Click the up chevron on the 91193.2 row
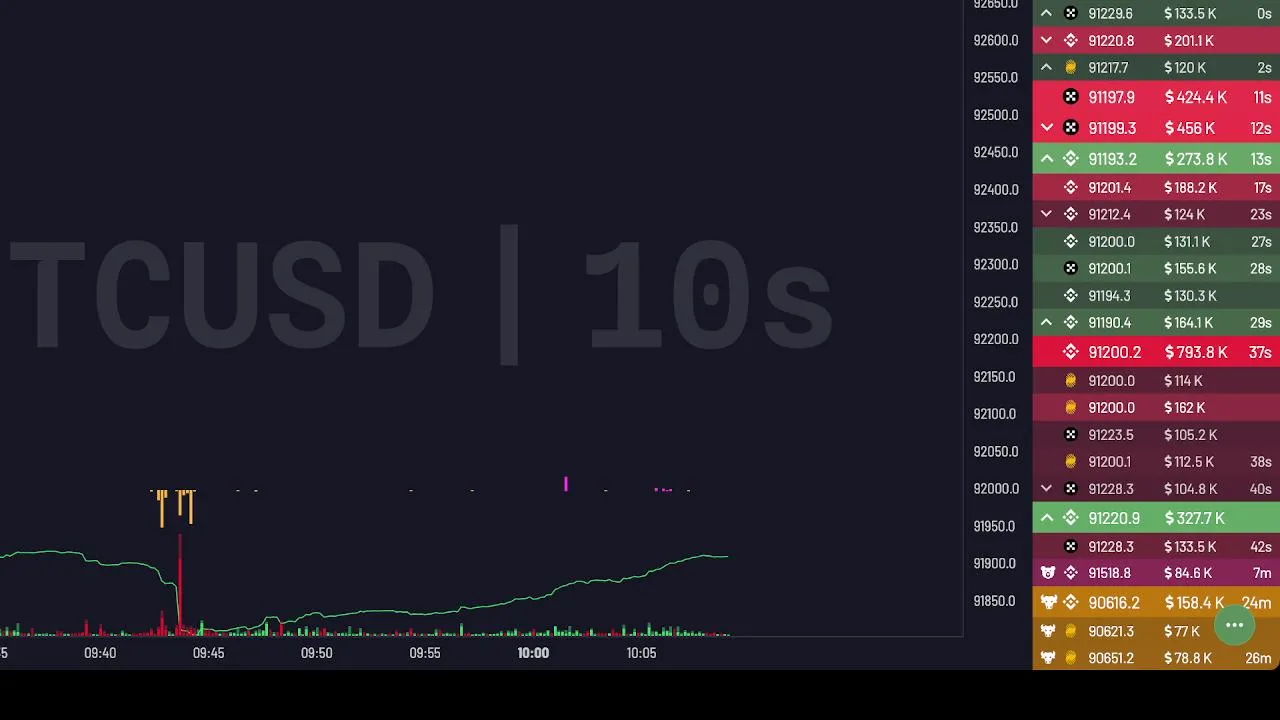The height and width of the screenshot is (720, 1280). click(x=1046, y=159)
